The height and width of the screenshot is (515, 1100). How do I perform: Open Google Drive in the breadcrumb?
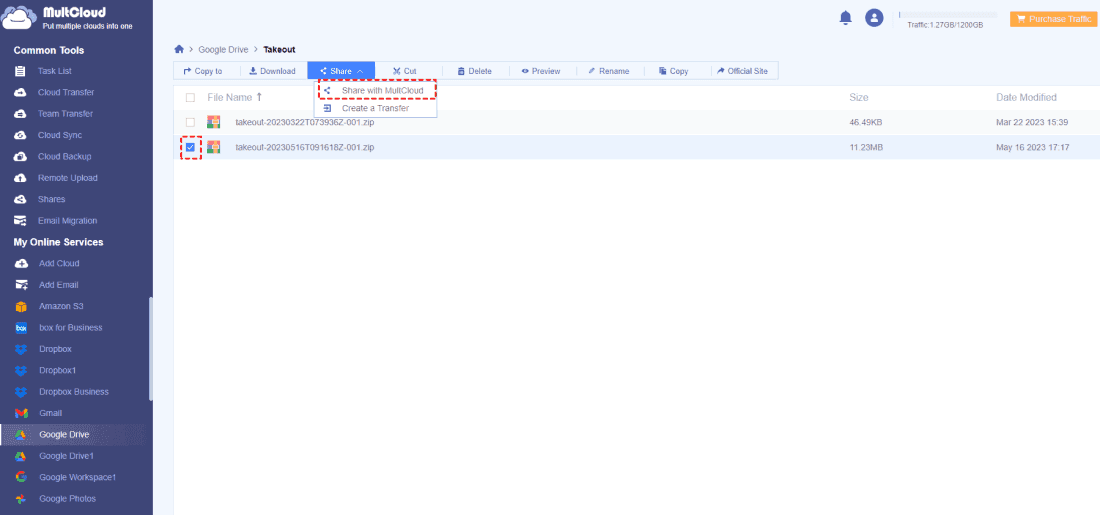coord(223,49)
